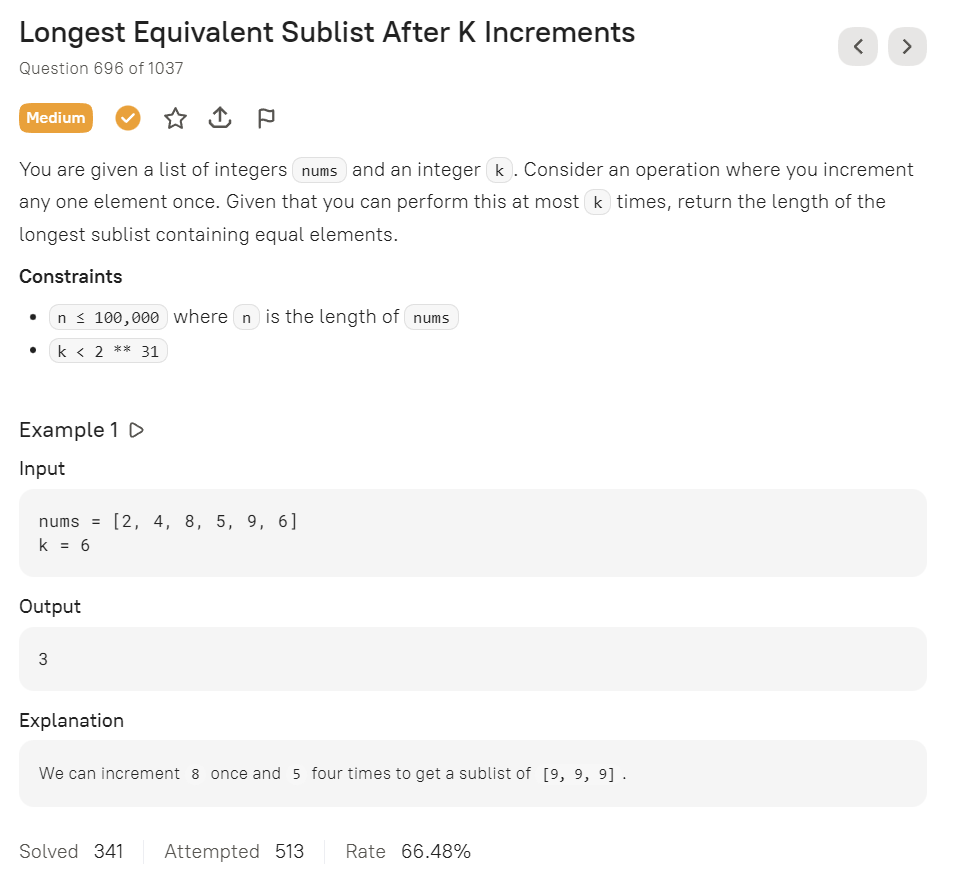Screen dimensions: 956x869
Task: Click the inline nums code tag in description
Action: (x=319, y=171)
